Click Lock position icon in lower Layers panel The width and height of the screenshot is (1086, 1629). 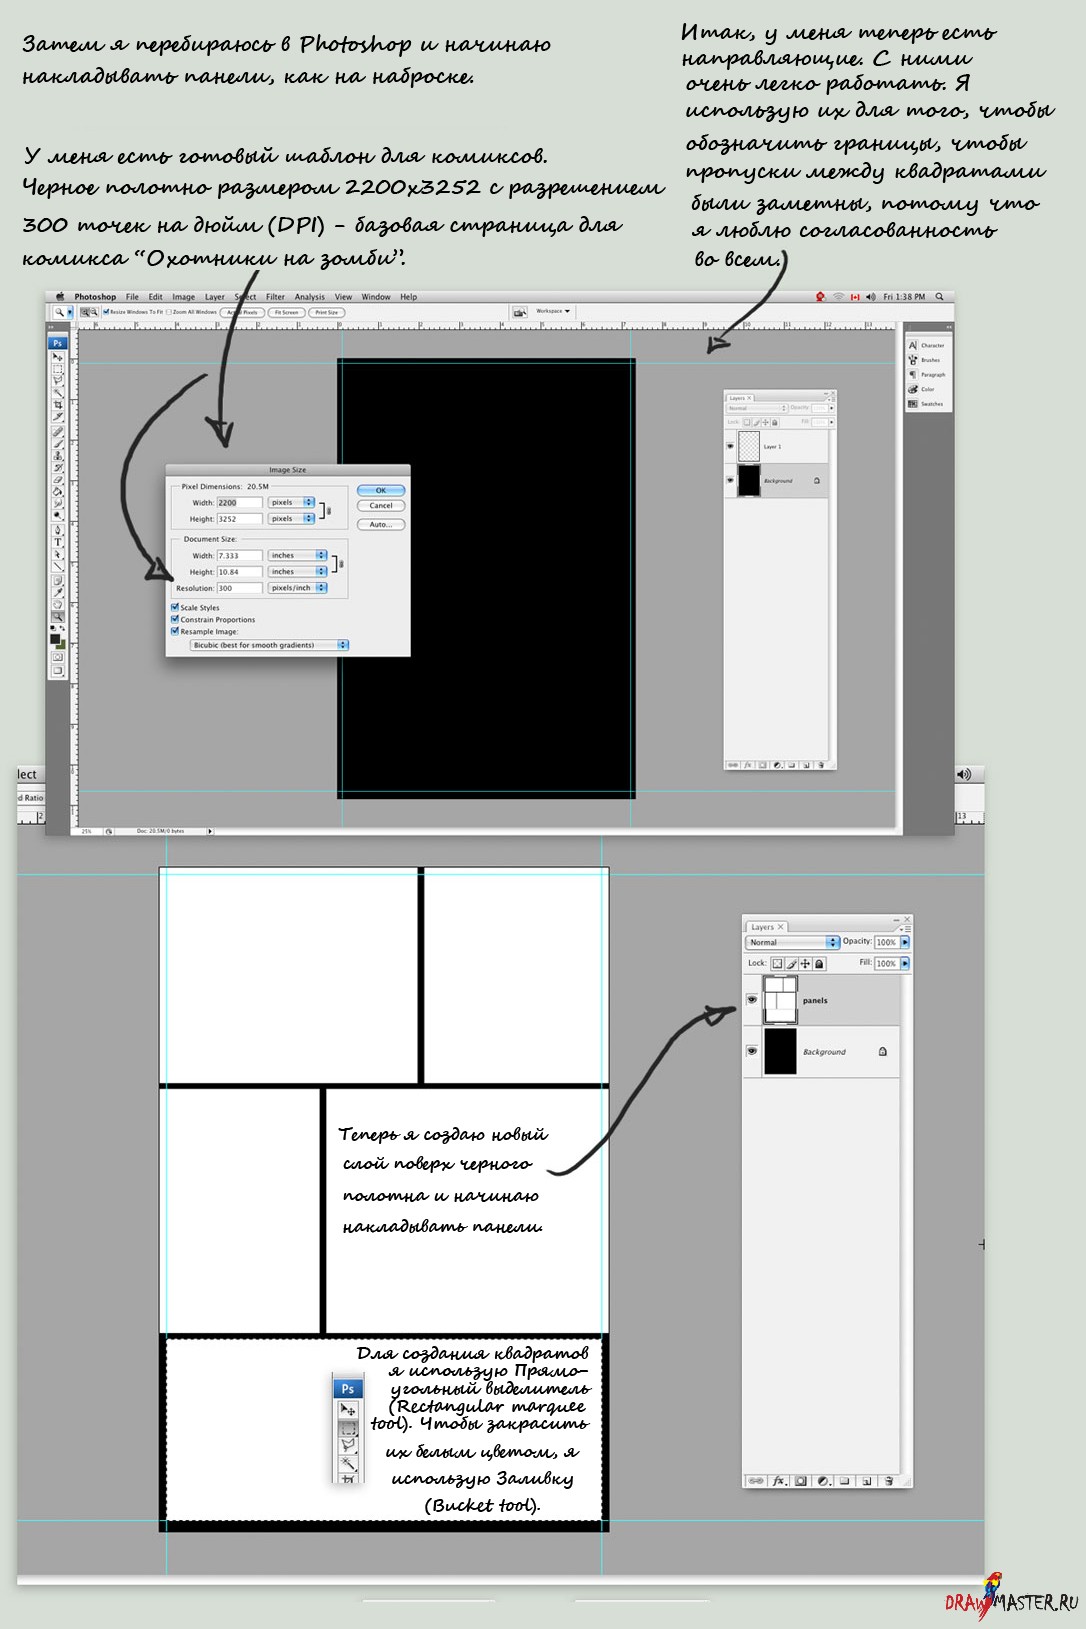click(x=805, y=963)
